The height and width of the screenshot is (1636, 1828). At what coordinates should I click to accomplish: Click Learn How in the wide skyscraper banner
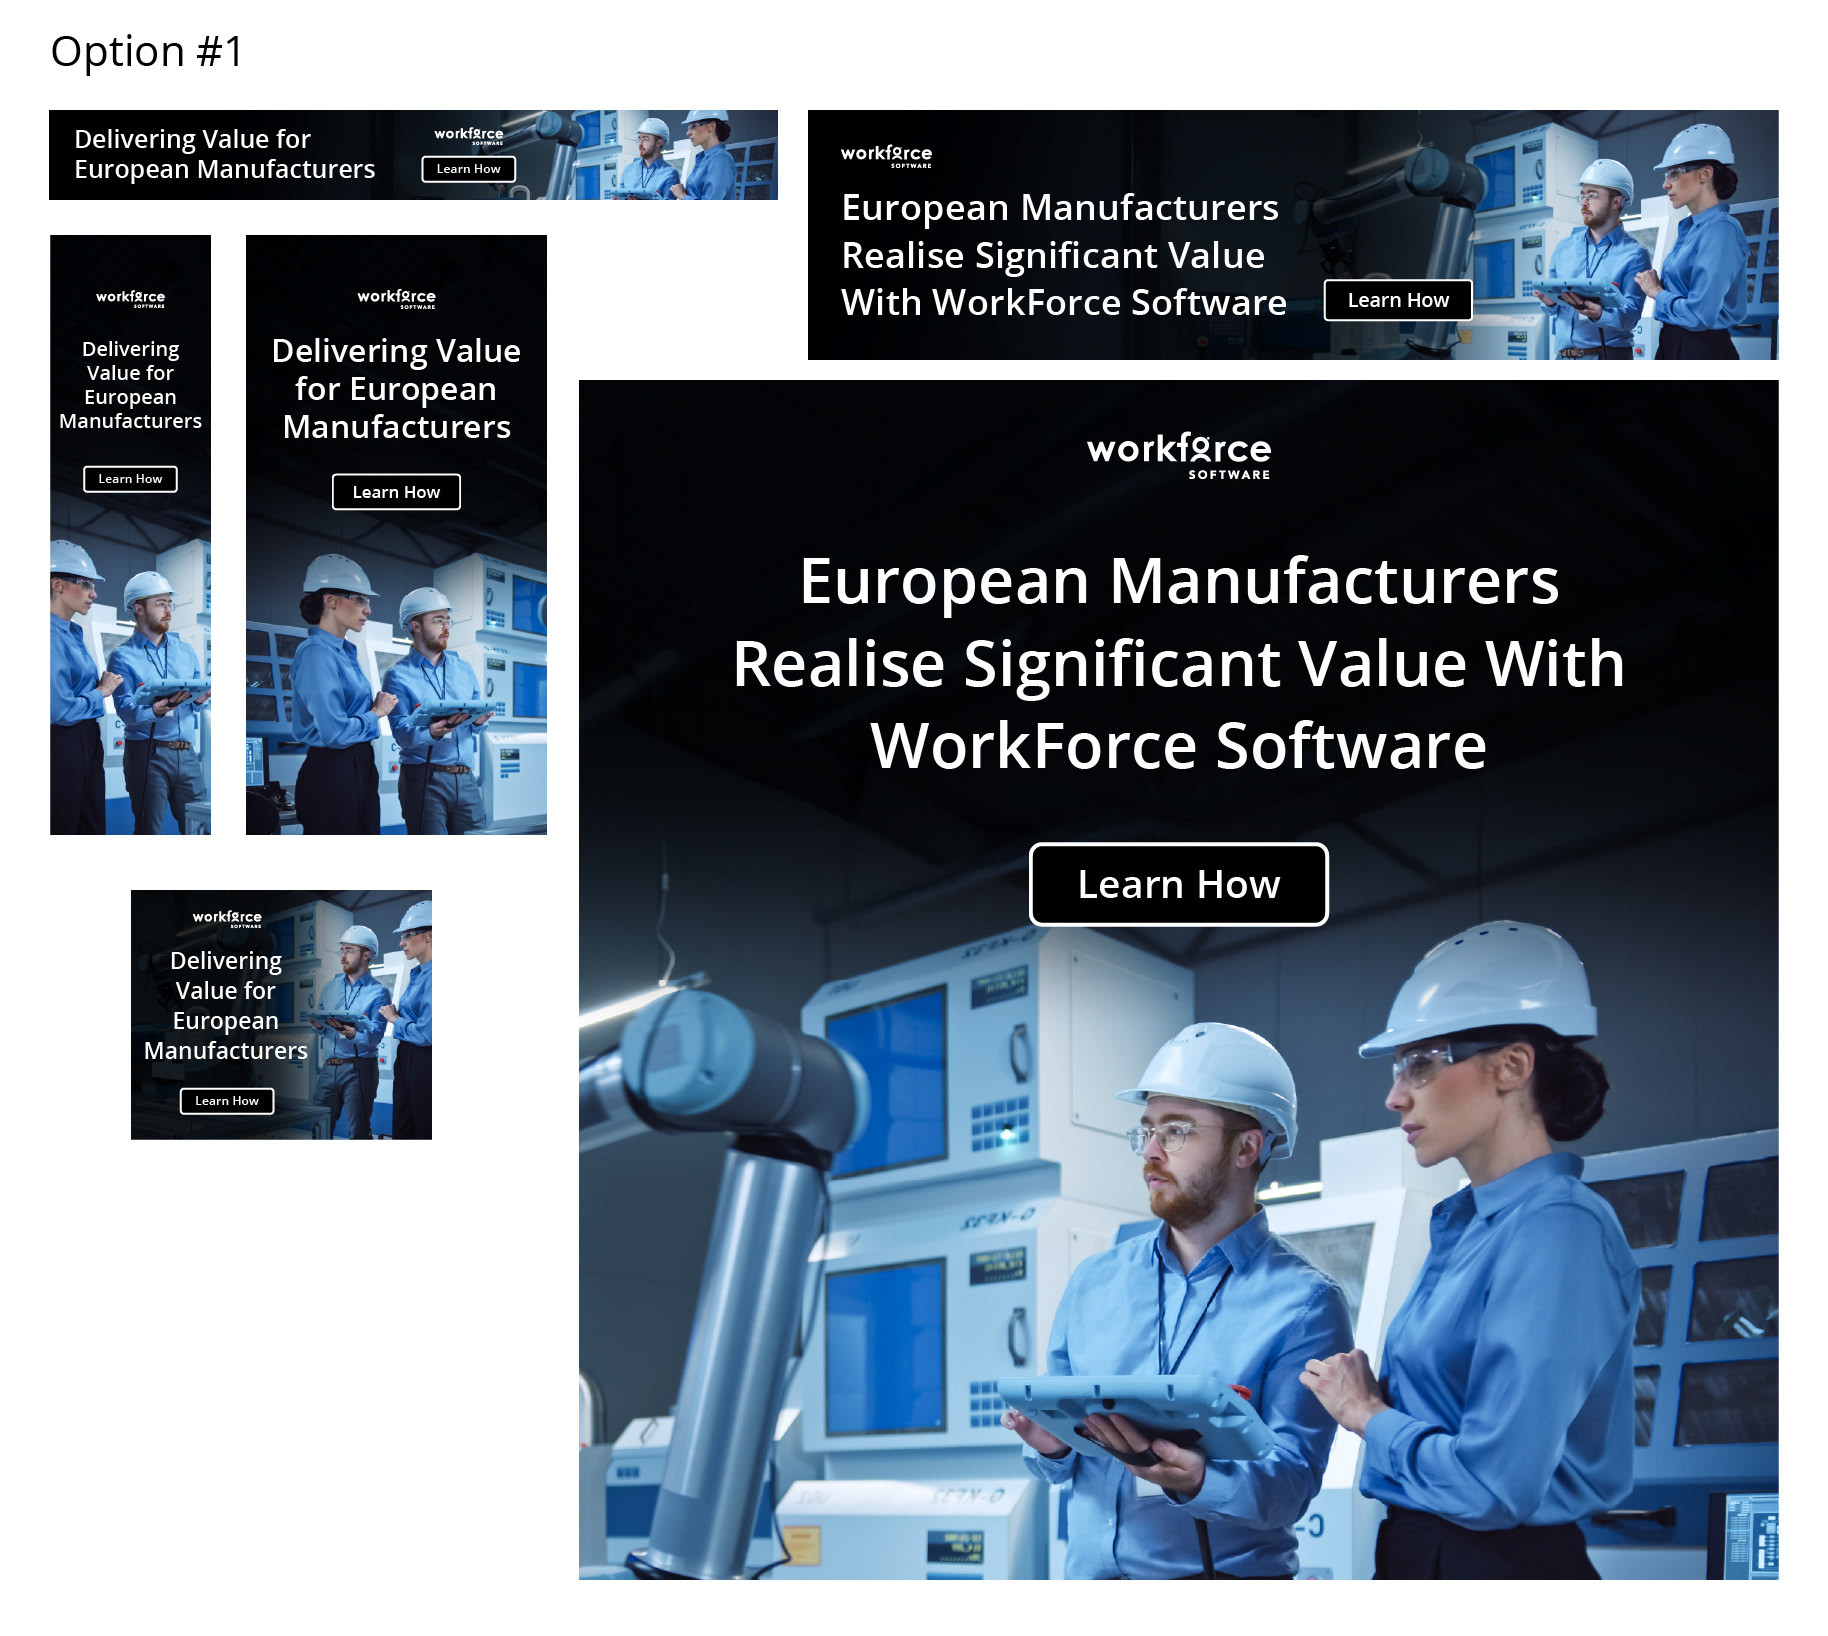[x=396, y=492]
